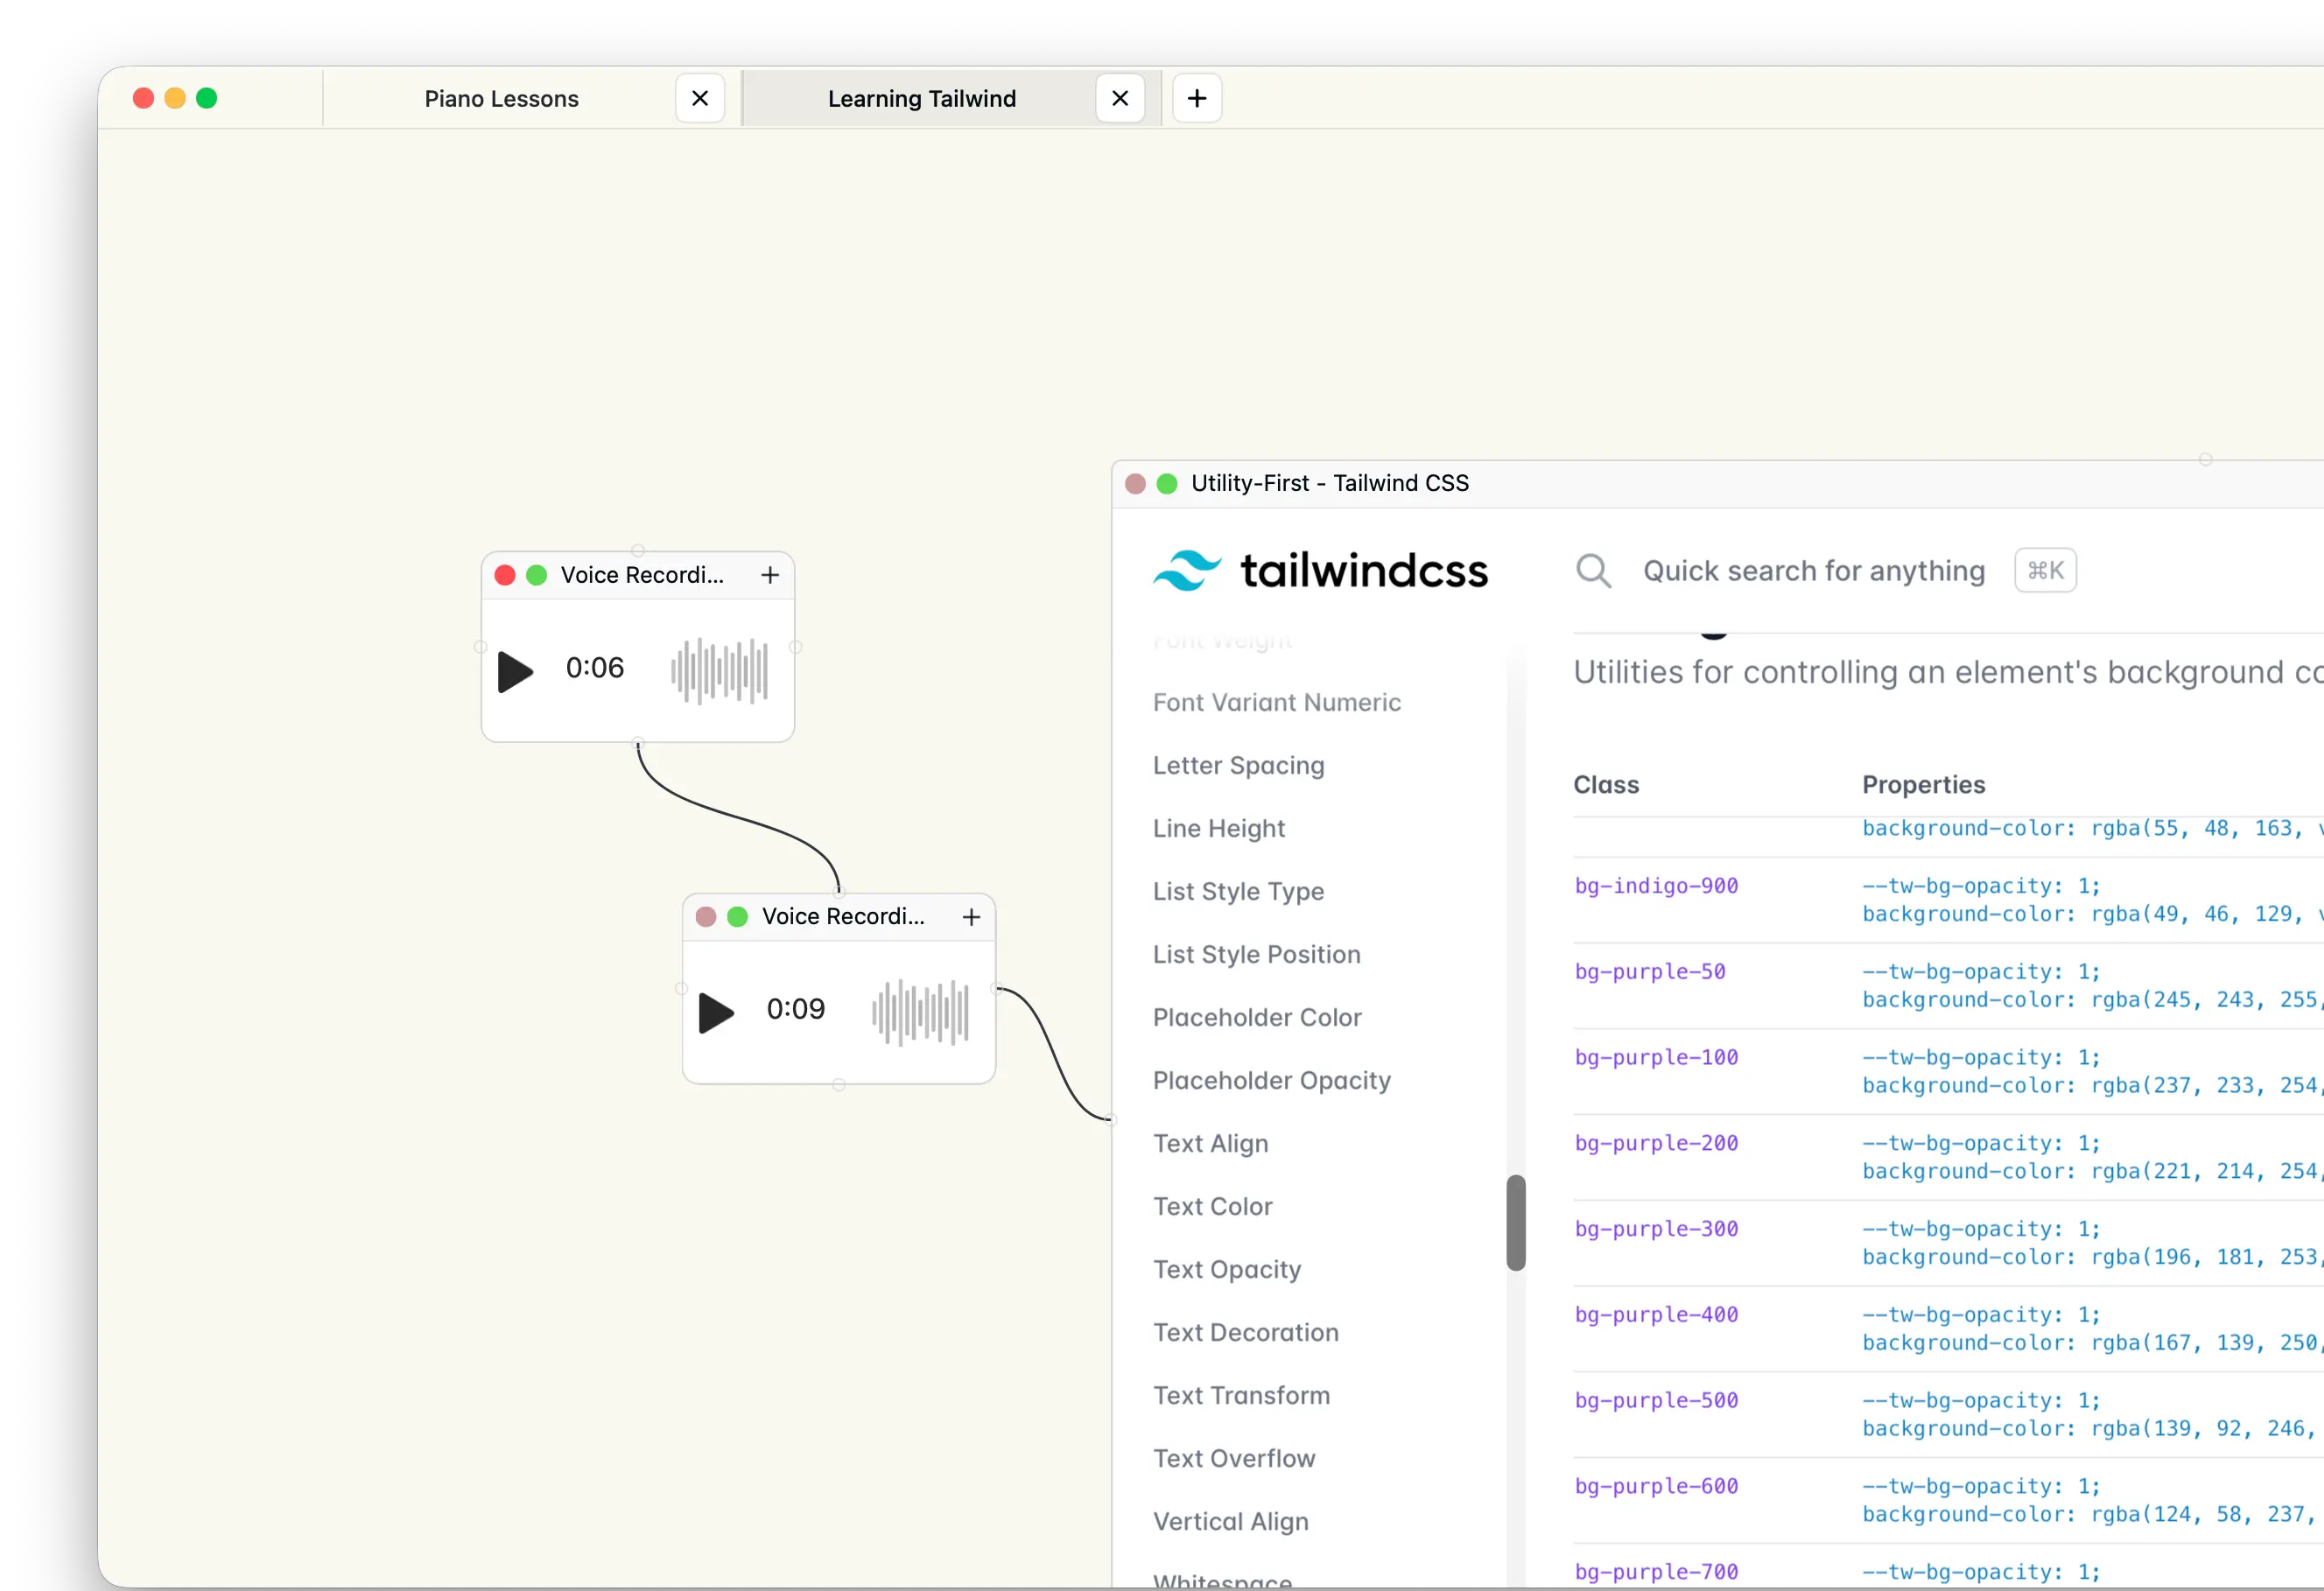
Task: Click the waveform of the 0:09 recording to seek
Action: click(920, 1012)
